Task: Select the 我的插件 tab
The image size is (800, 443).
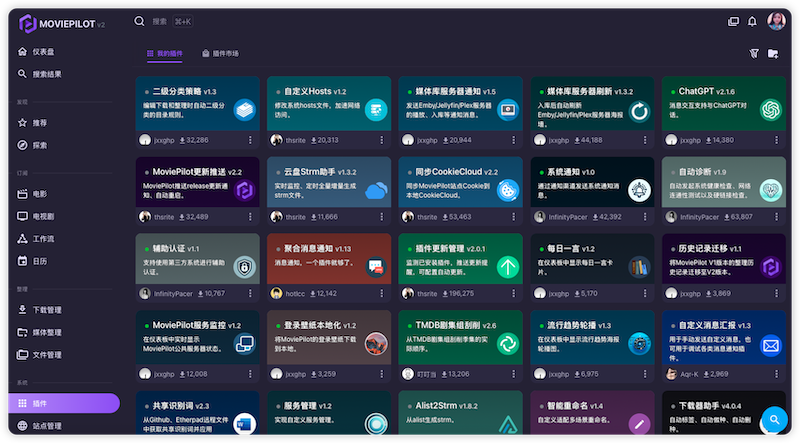Action: tap(164, 54)
